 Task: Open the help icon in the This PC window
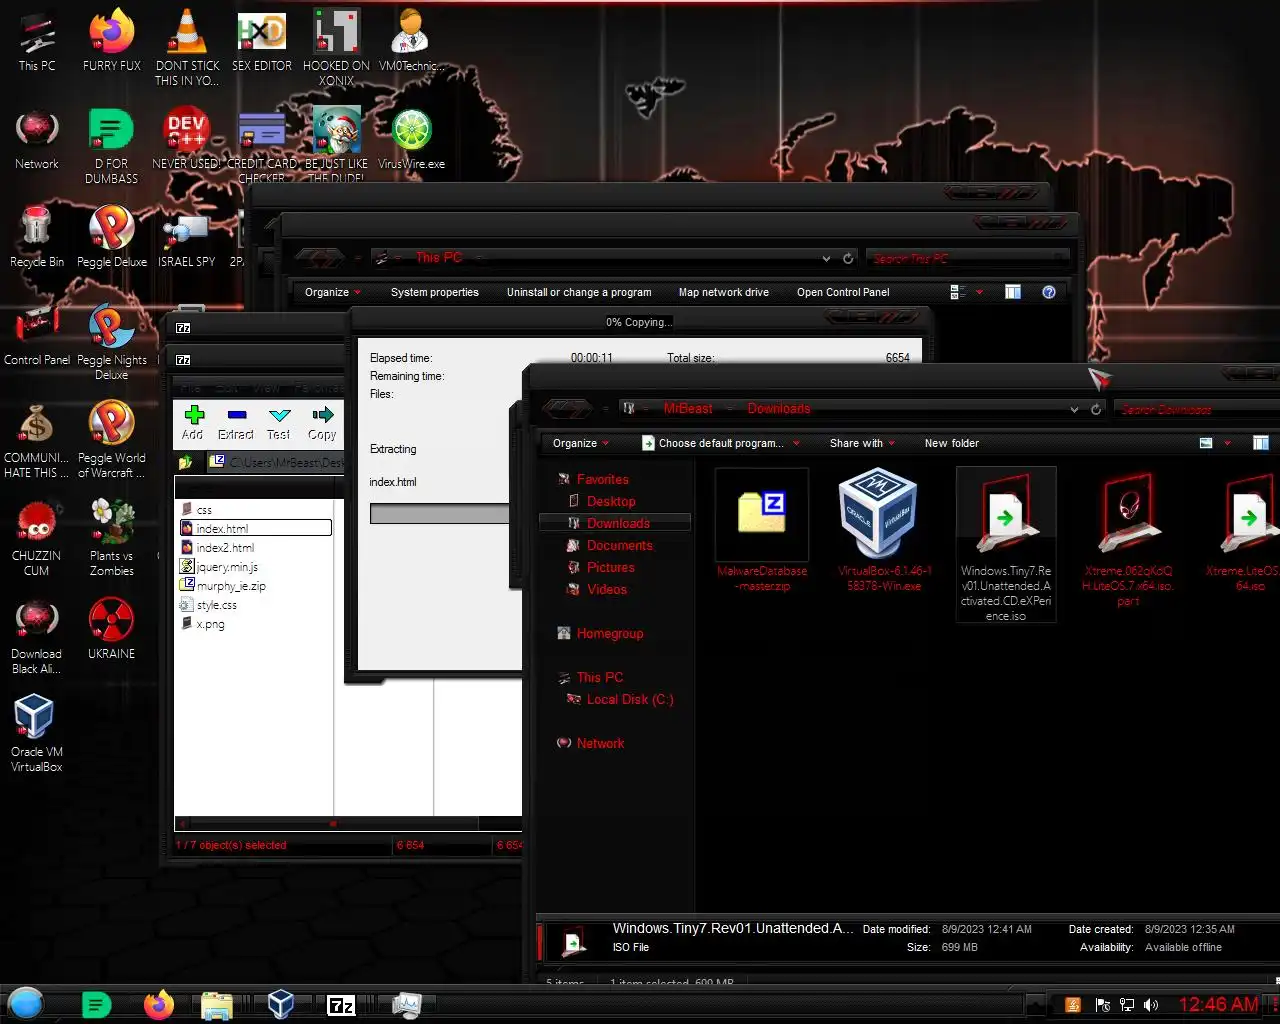[1049, 292]
